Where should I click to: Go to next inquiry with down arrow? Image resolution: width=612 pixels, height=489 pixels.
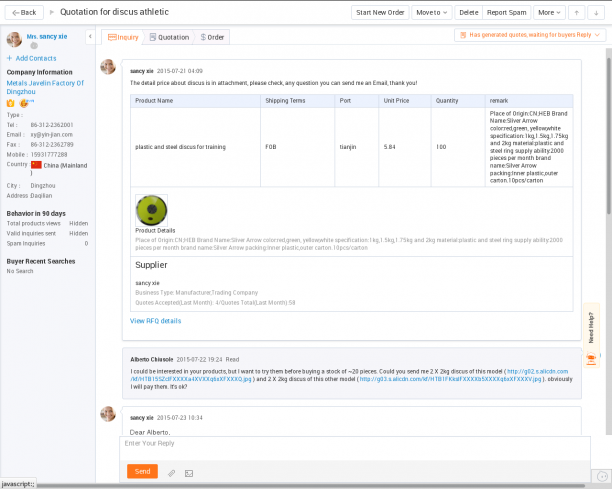pyautogui.click(x=596, y=12)
